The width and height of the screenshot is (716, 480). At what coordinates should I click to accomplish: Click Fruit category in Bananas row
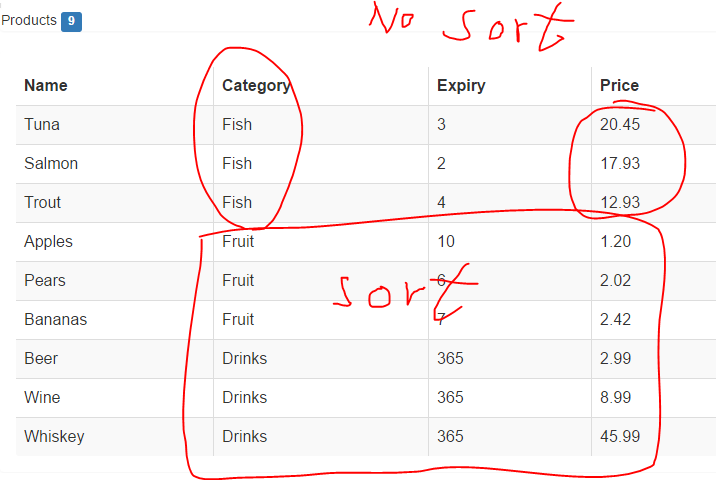(x=238, y=320)
